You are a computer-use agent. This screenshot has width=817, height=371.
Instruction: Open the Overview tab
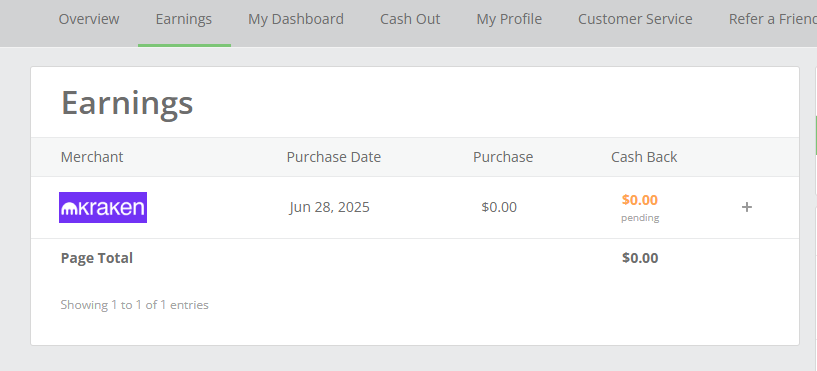(89, 19)
